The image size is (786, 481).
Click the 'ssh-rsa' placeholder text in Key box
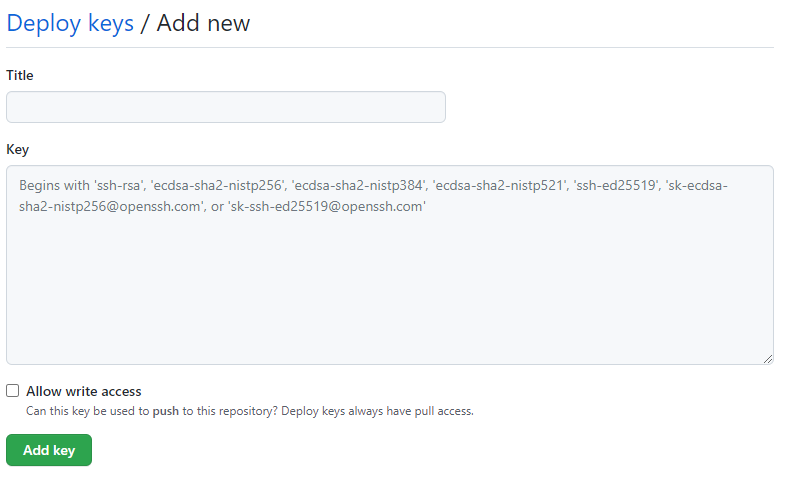[118, 185]
